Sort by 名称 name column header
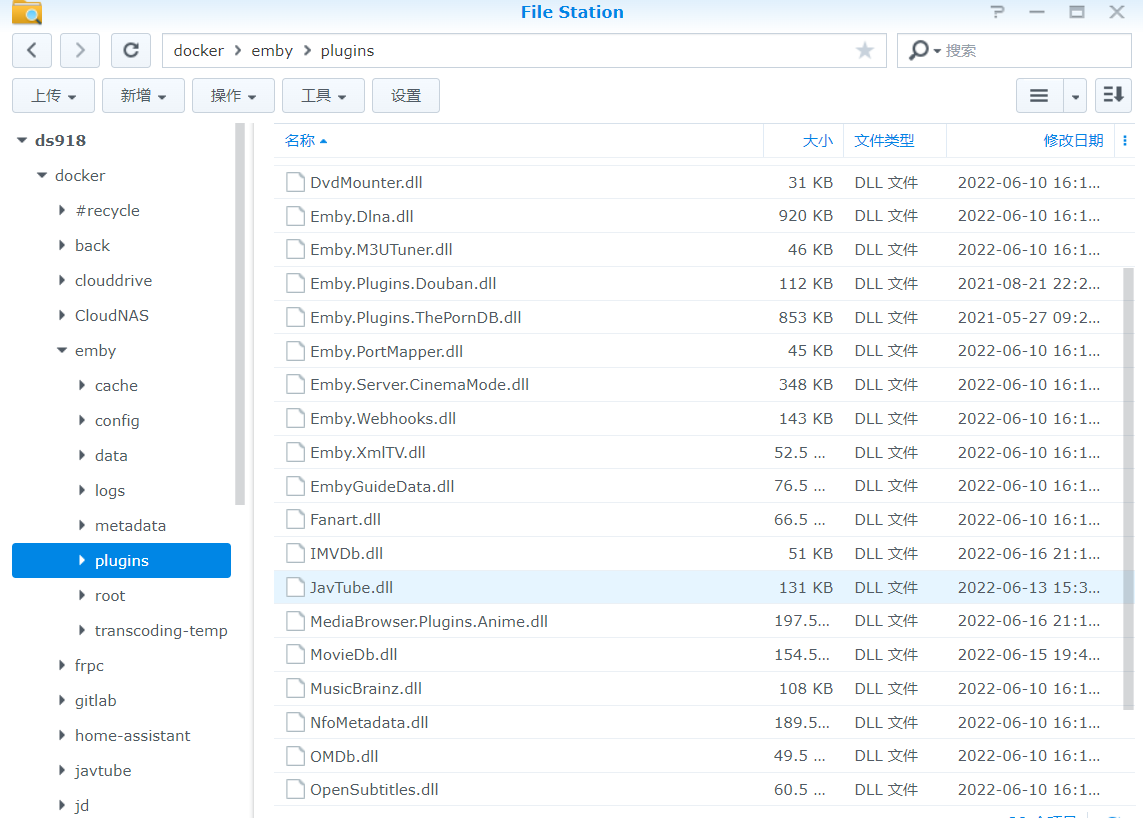1143x818 pixels. tap(300, 141)
